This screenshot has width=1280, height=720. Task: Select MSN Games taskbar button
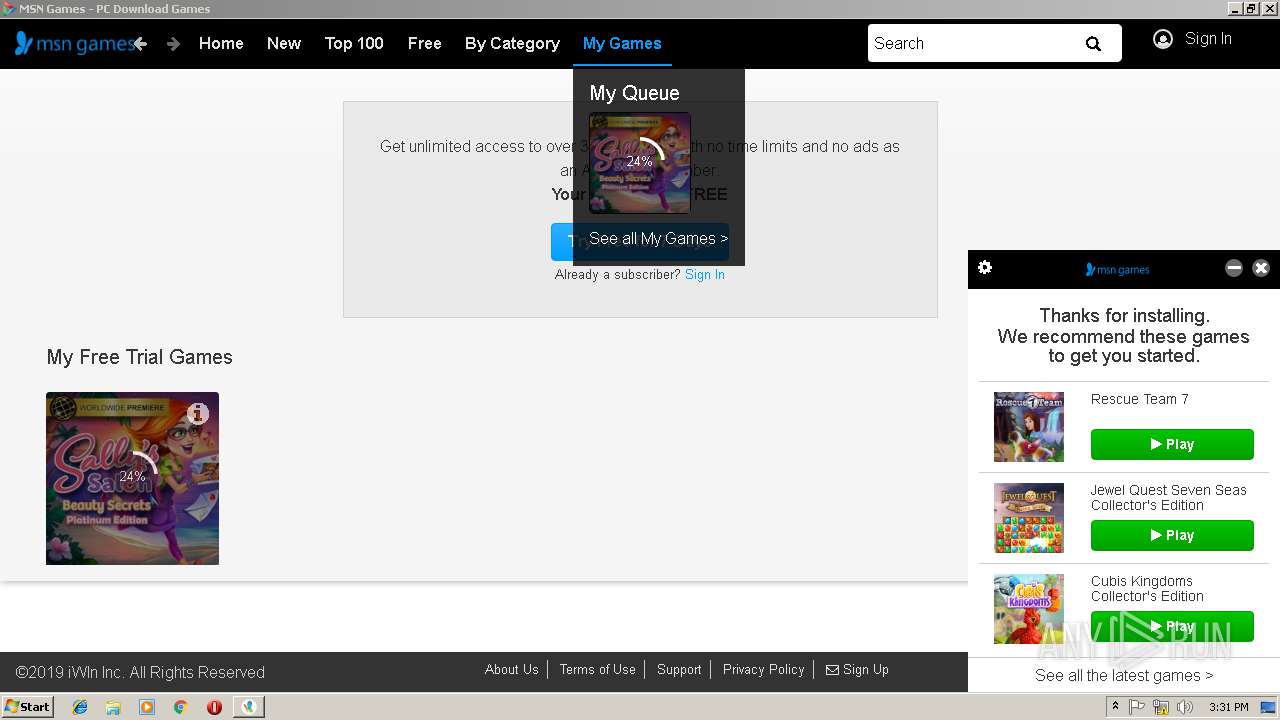tap(248, 707)
